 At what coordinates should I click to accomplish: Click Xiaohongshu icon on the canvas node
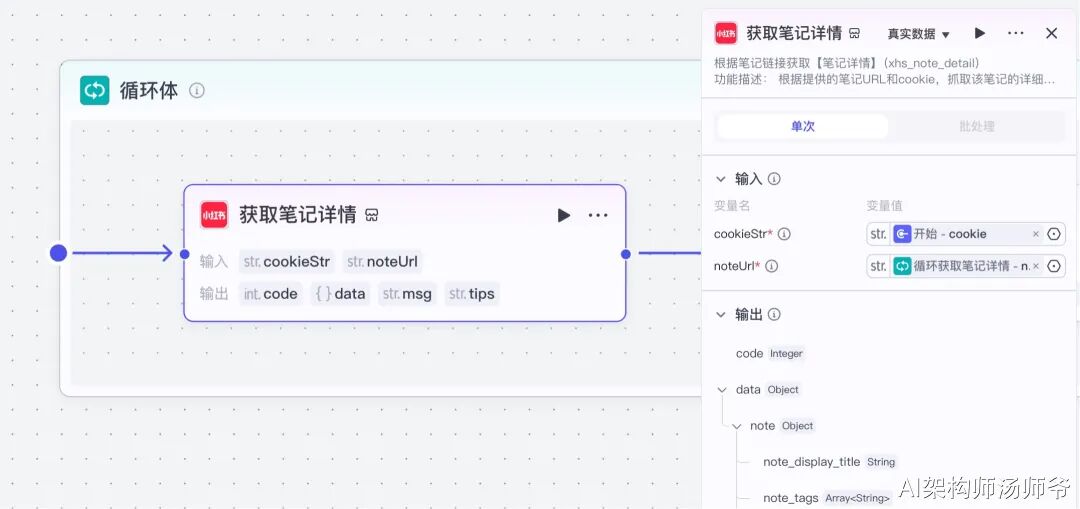214,215
